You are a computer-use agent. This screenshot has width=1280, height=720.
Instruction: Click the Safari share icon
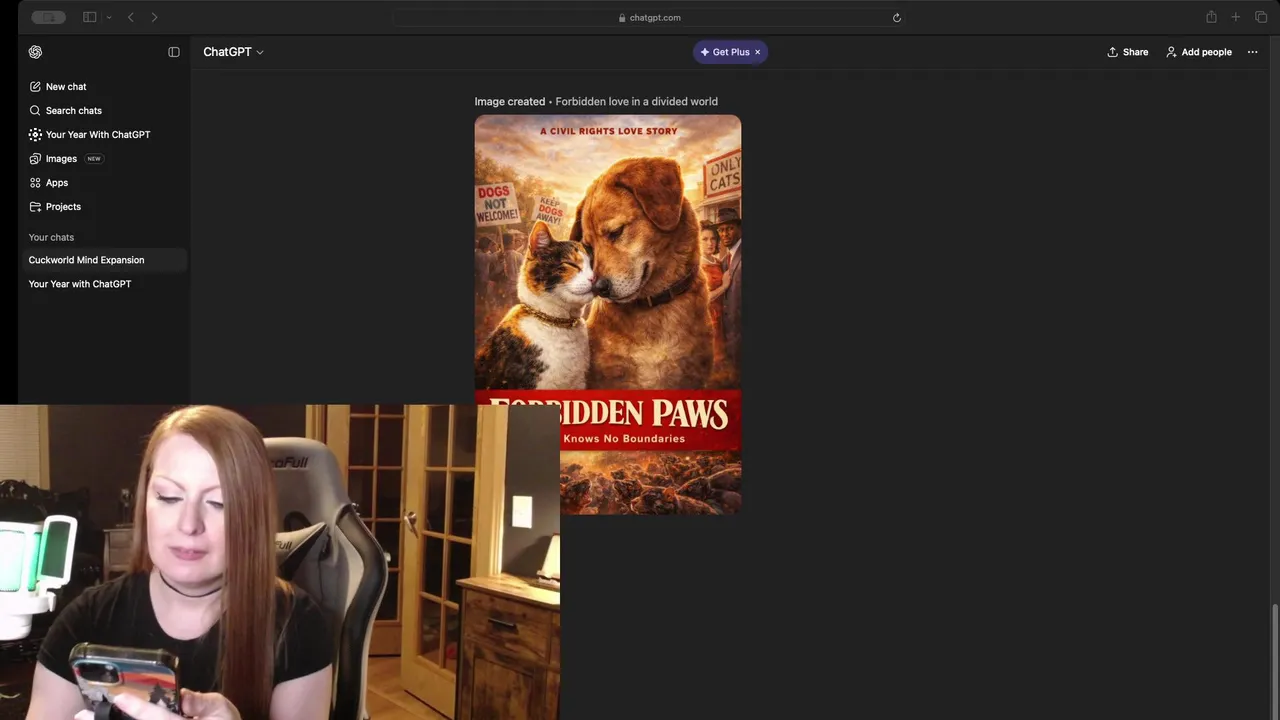[1211, 17]
